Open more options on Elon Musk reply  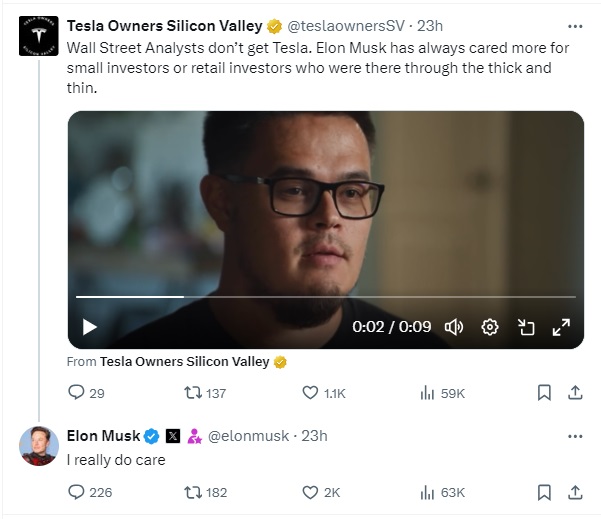pos(574,436)
